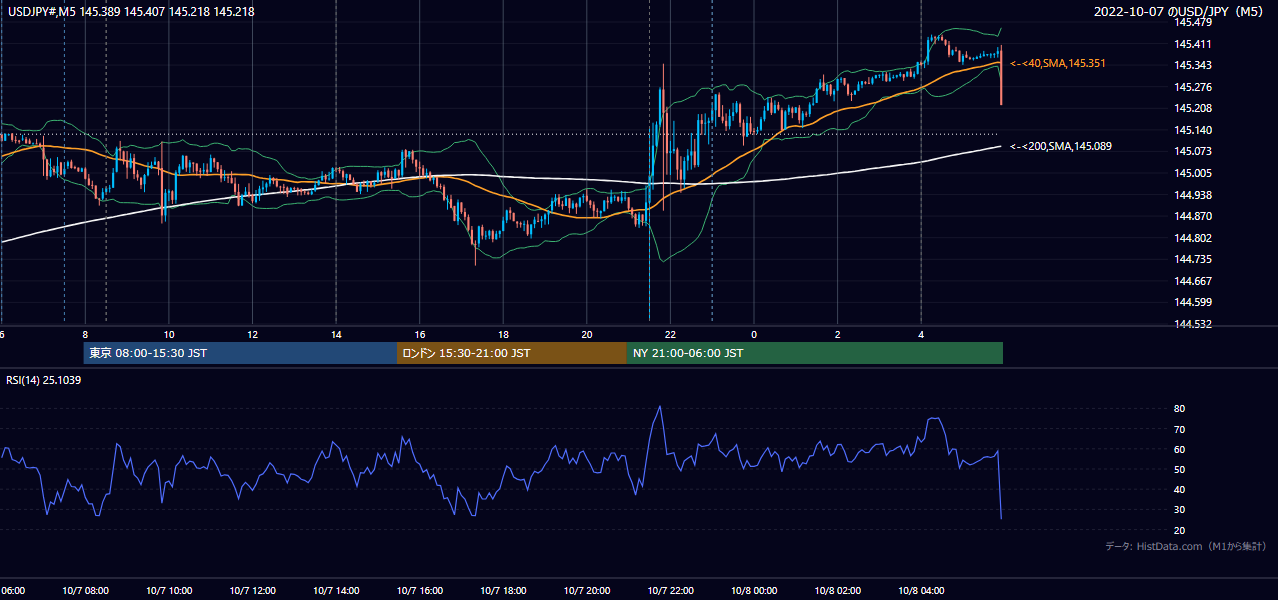Click hour label 2 below price chart
The width and height of the screenshot is (1278, 600).
point(837,334)
